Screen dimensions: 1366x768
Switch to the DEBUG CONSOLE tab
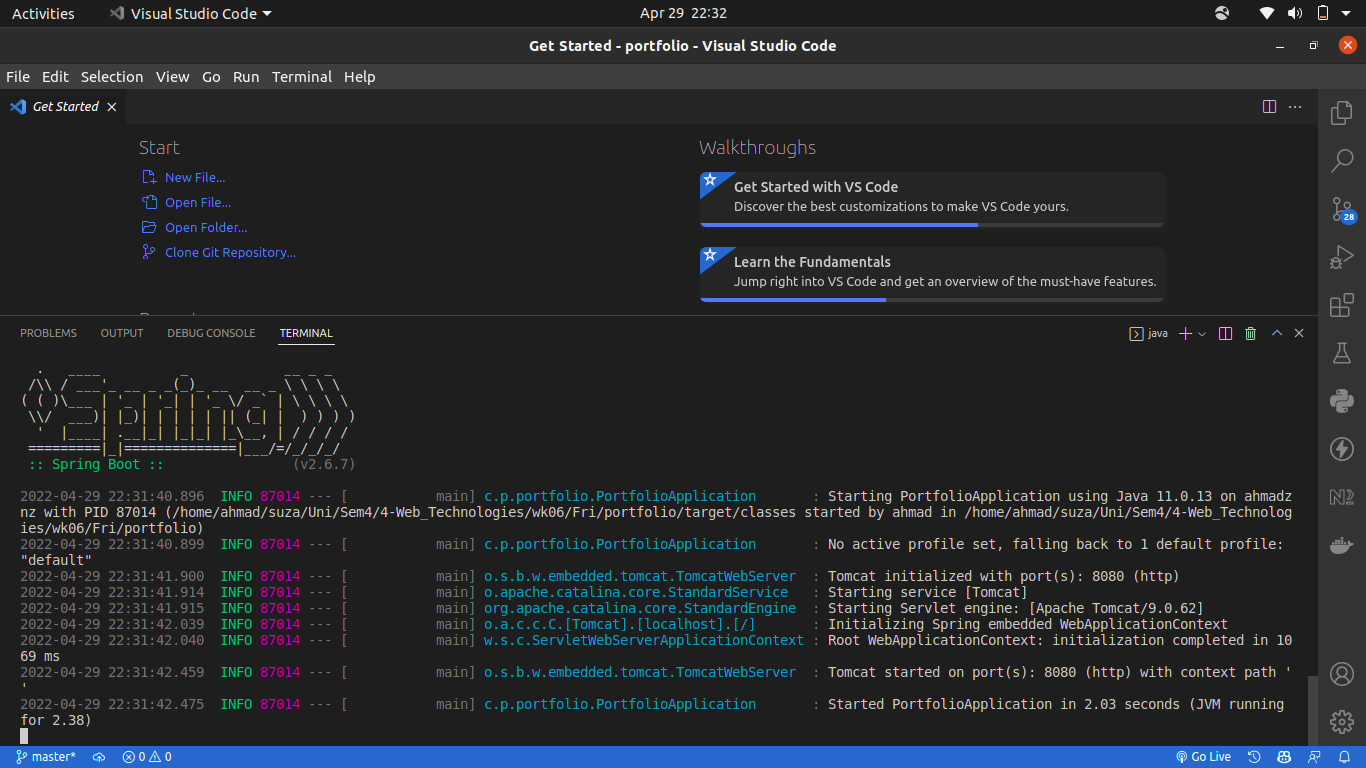point(211,333)
